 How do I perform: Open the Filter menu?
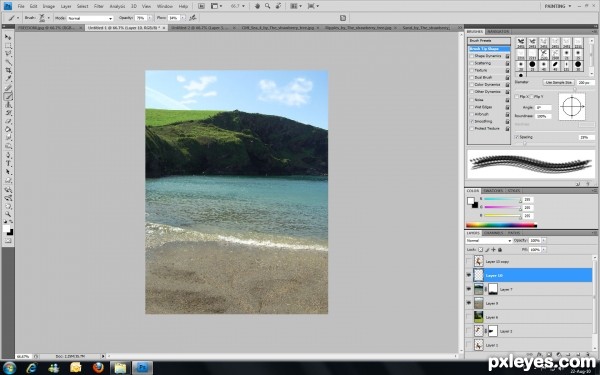click(99, 6)
